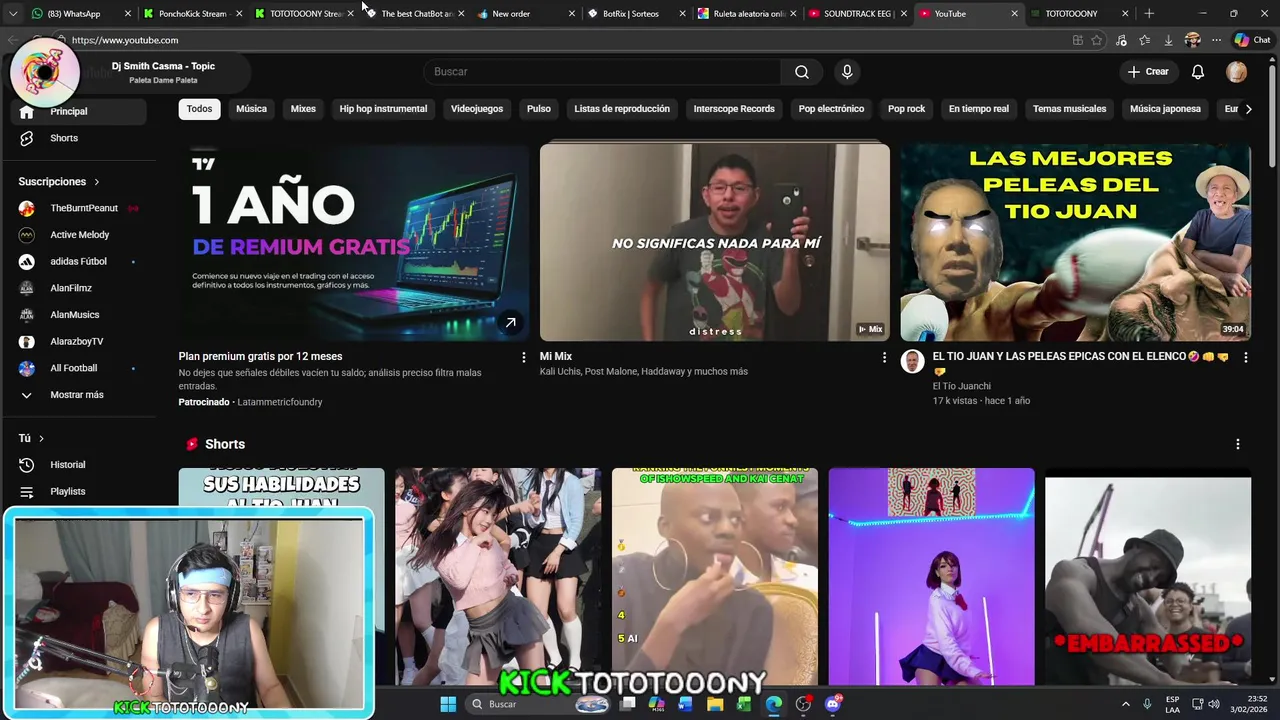The image size is (1280, 720).
Task: Open options menu for Mi Mix card
Action: [x=884, y=357]
